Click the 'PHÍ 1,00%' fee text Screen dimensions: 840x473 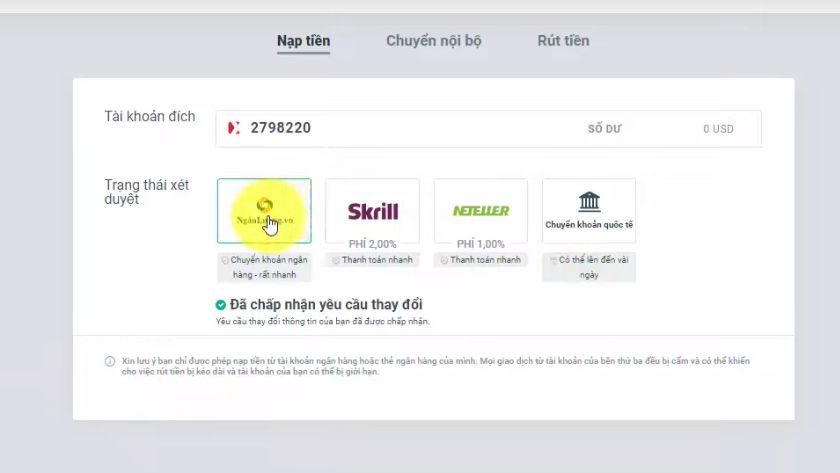pos(481,244)
